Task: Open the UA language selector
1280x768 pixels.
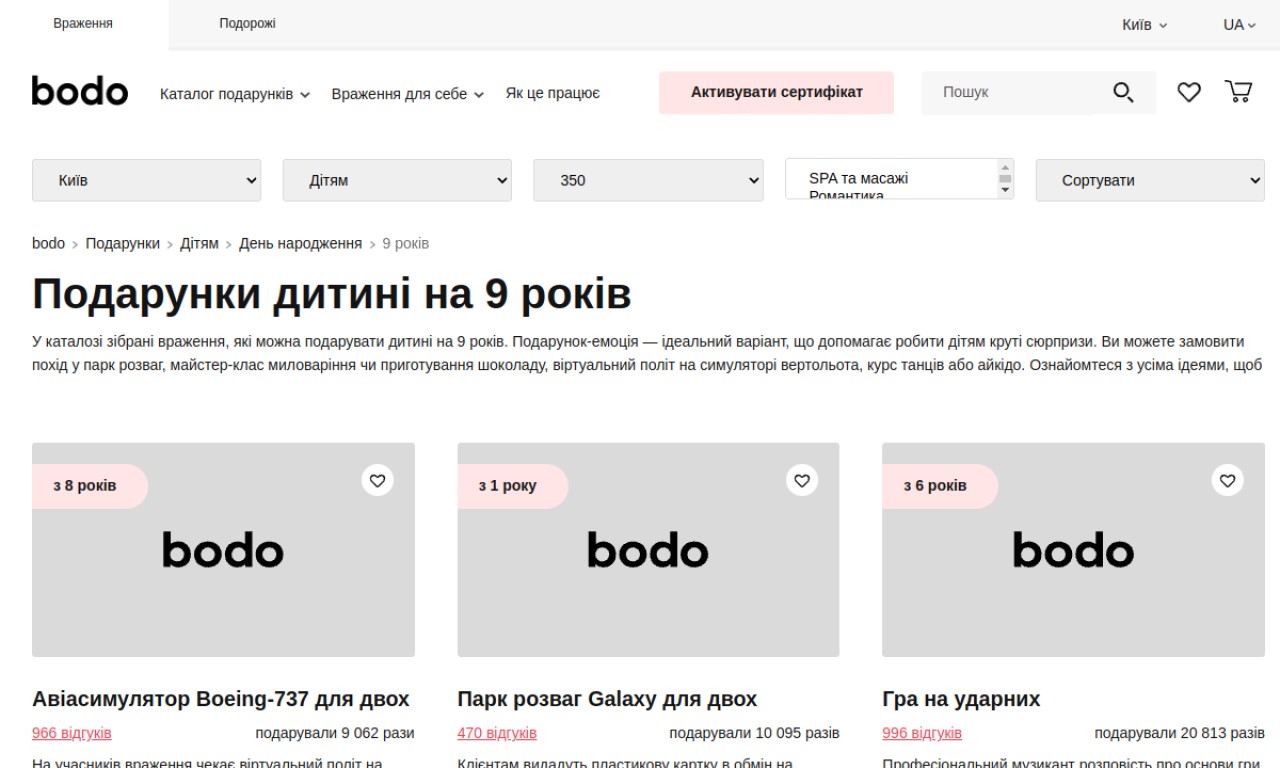Action: tap(1239, 25)
